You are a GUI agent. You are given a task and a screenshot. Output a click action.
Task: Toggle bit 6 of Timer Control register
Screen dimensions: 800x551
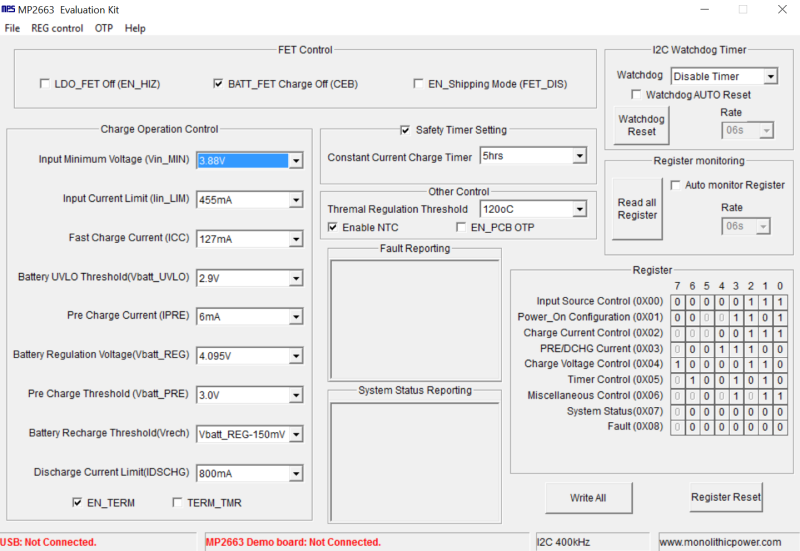coord(692,380)
